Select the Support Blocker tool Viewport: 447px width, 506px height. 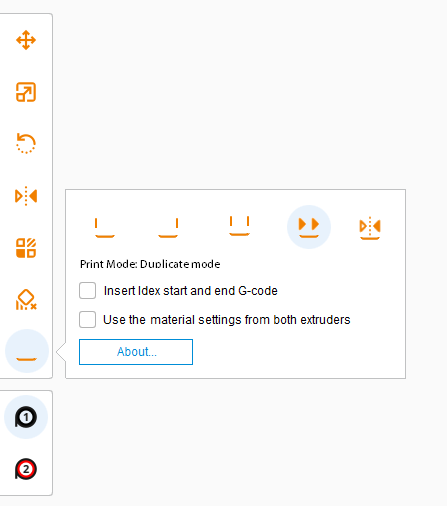[x=26, y=300]
